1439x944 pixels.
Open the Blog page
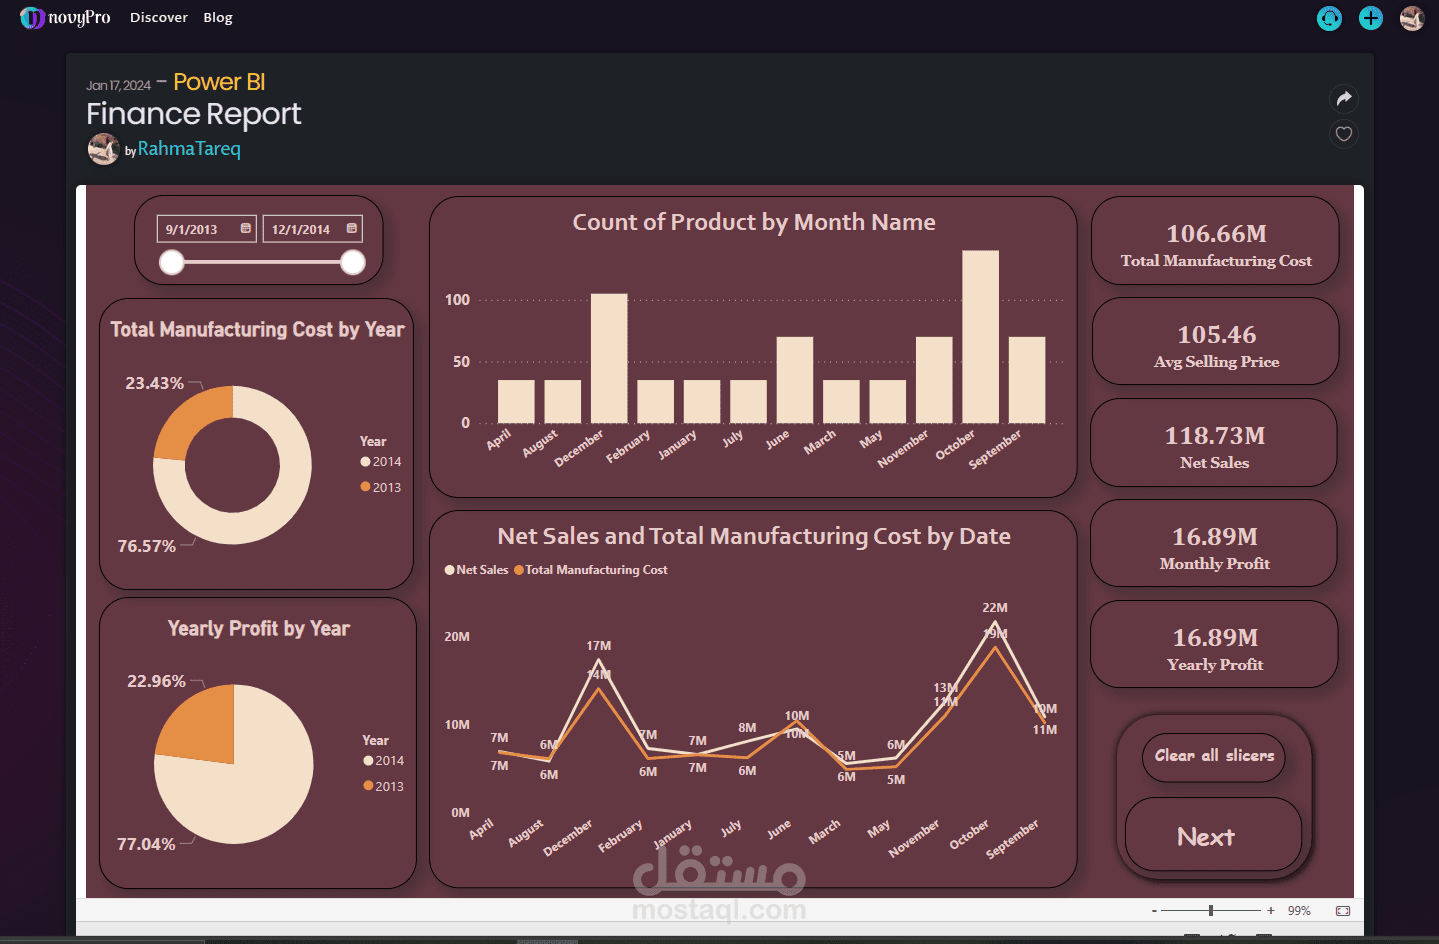point(217,17)
